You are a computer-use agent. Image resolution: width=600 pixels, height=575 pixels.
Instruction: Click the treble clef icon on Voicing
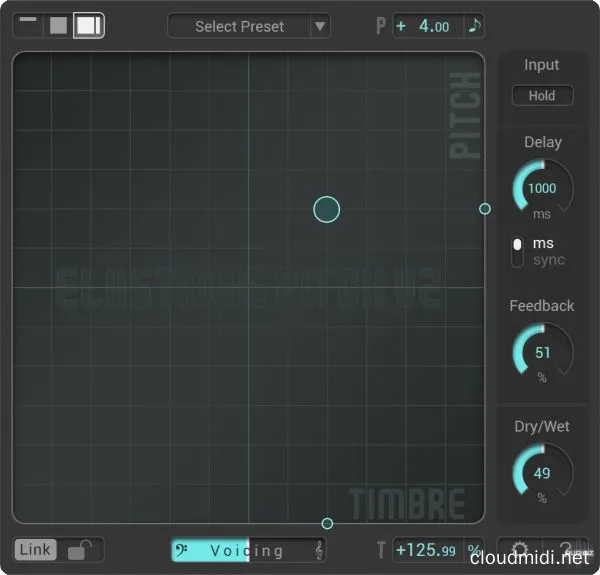click(318, 550)
